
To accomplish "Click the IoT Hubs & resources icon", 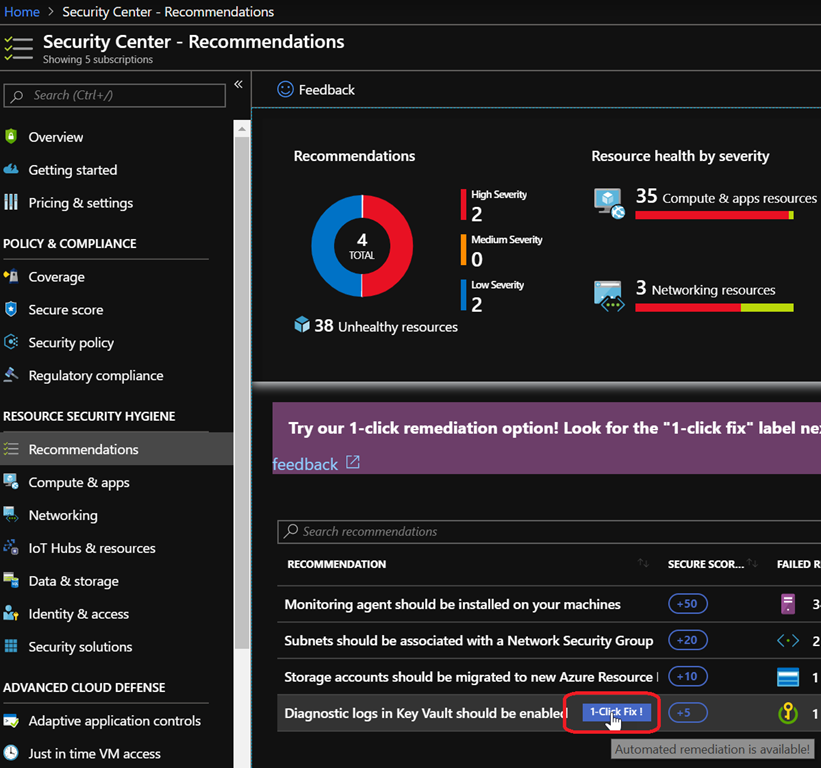I will point(11,548).
